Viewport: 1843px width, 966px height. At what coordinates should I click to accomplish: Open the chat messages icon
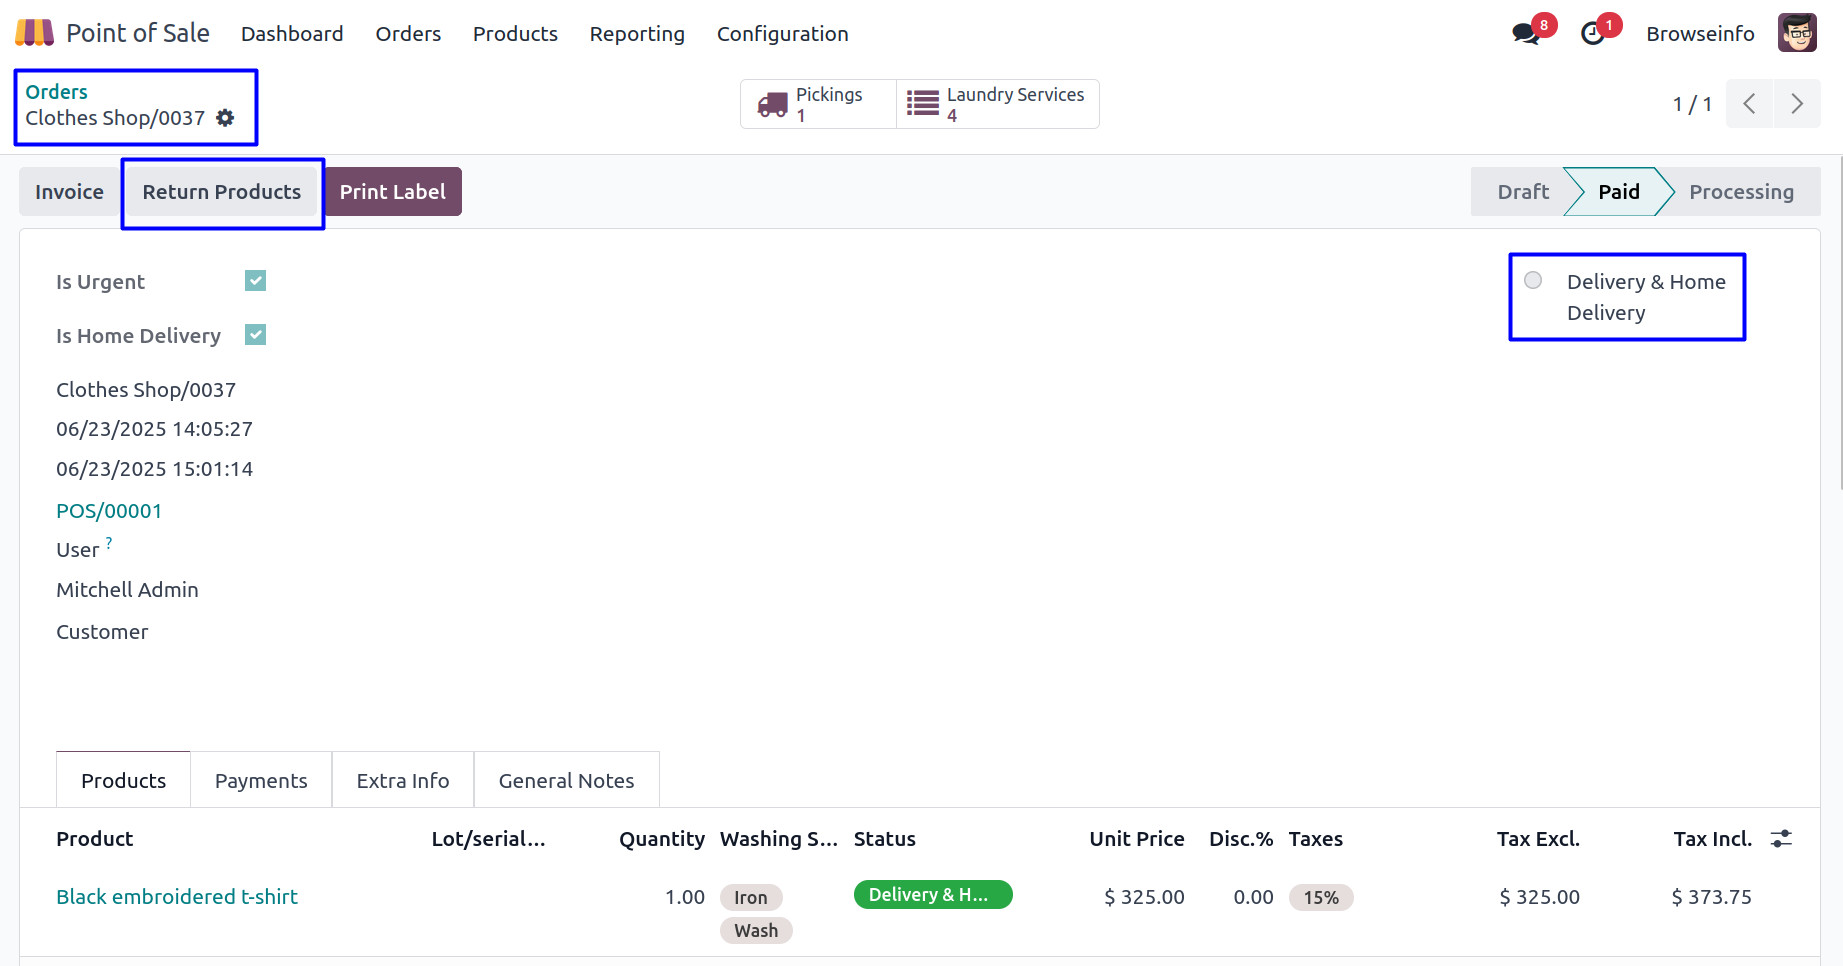[x=1525, y=34]
